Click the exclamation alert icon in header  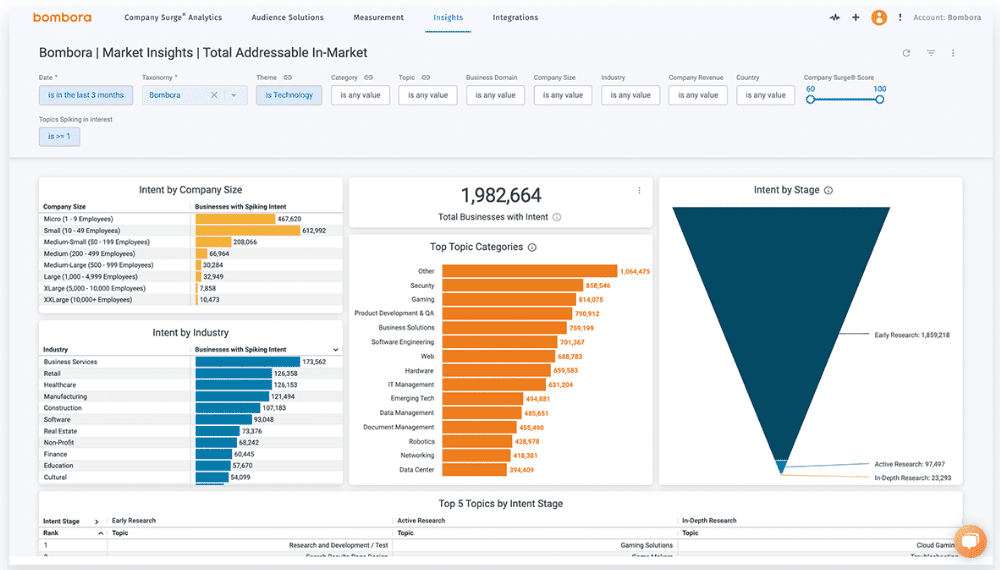[x=900, y=17]
